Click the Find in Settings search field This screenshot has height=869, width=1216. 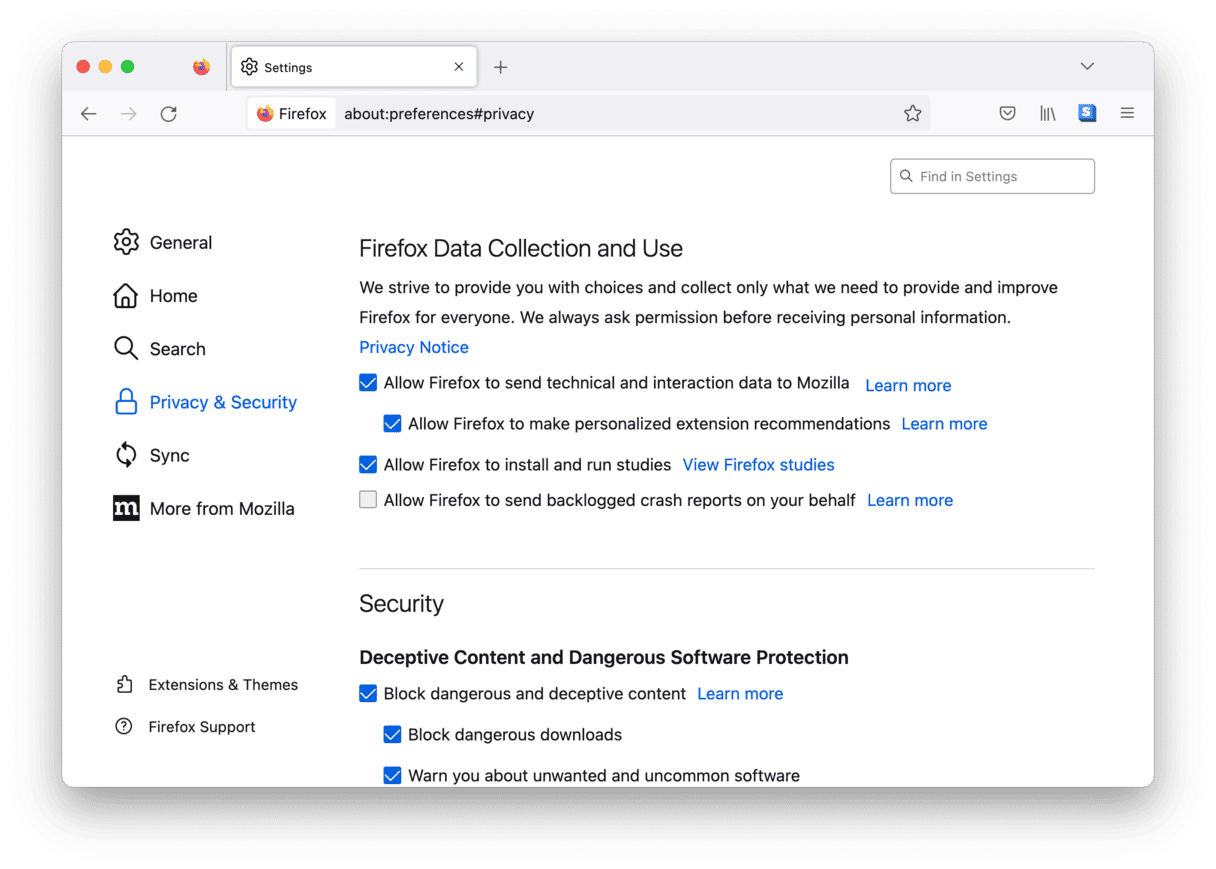click(992, 176)
